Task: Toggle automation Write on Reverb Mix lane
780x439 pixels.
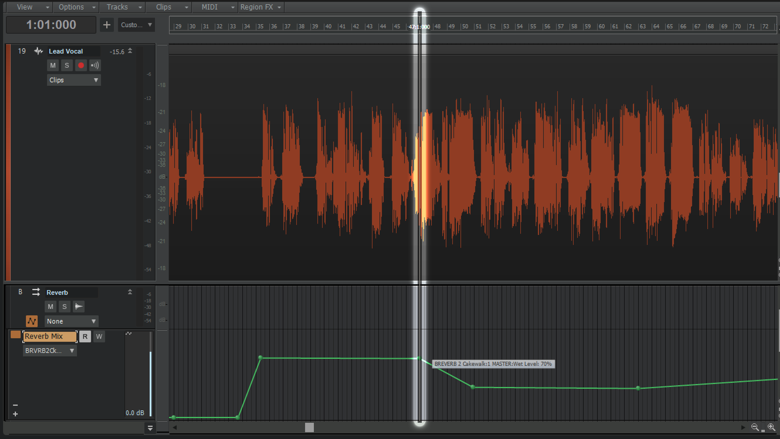Action: (99, 337)
